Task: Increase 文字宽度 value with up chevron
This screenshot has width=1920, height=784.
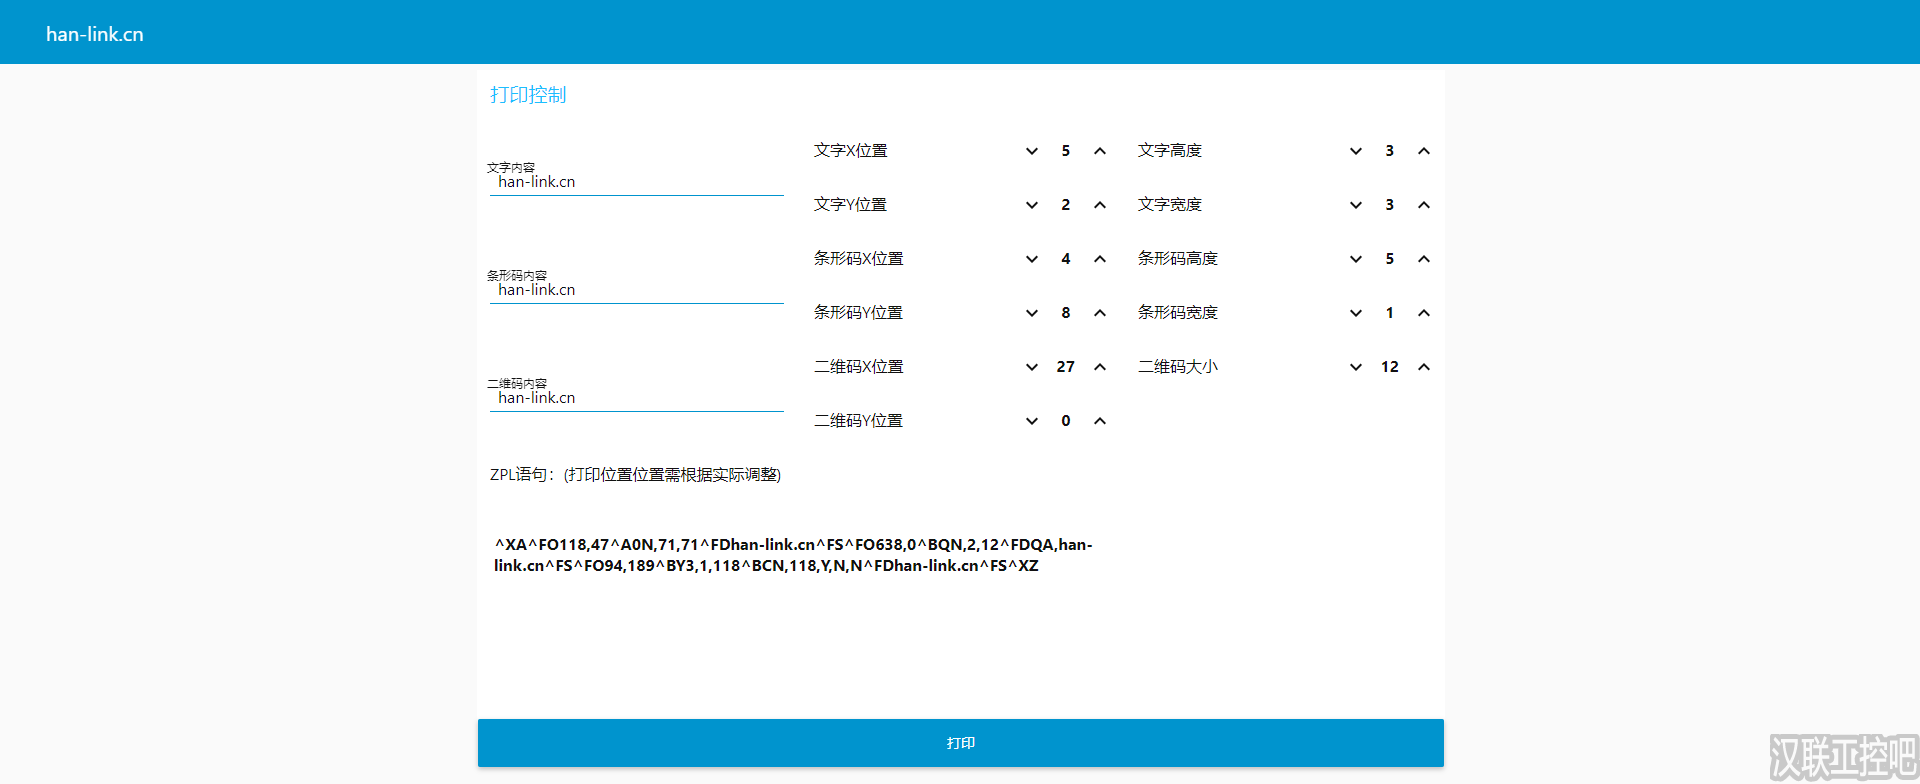Action: (1424, 205)
